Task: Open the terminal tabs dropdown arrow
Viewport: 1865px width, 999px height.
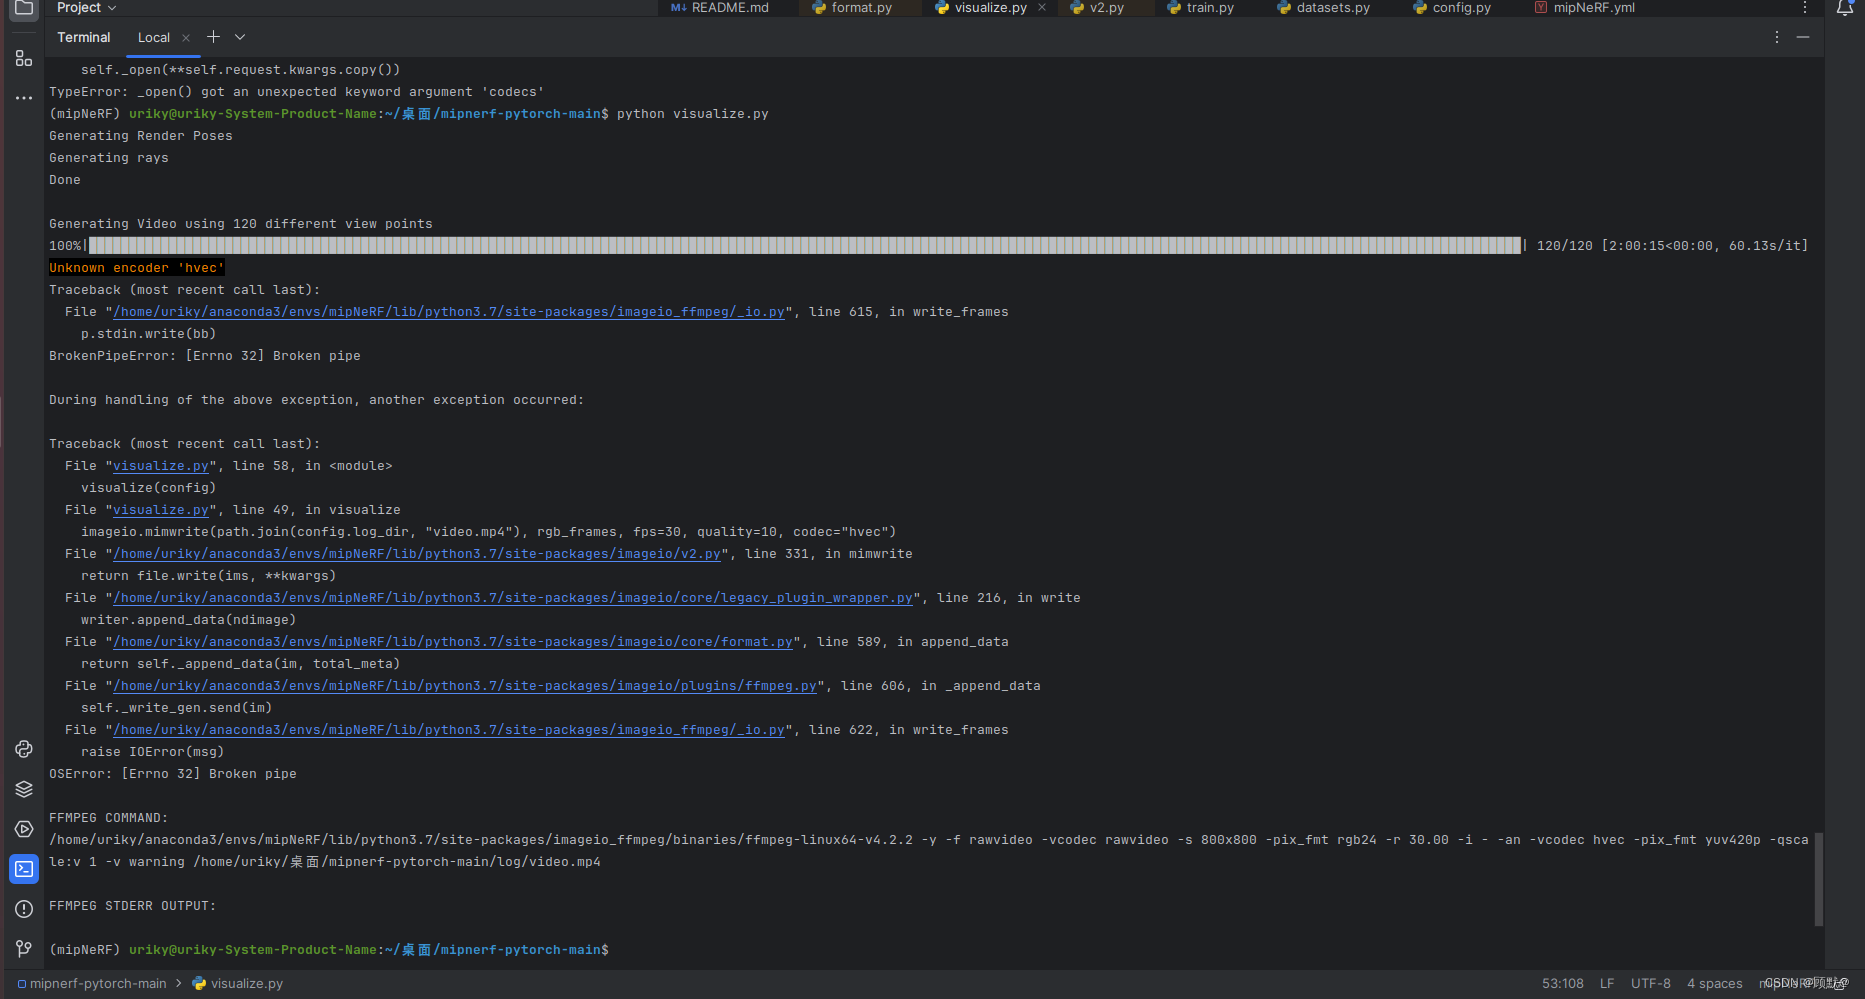Action: [239, 37]
